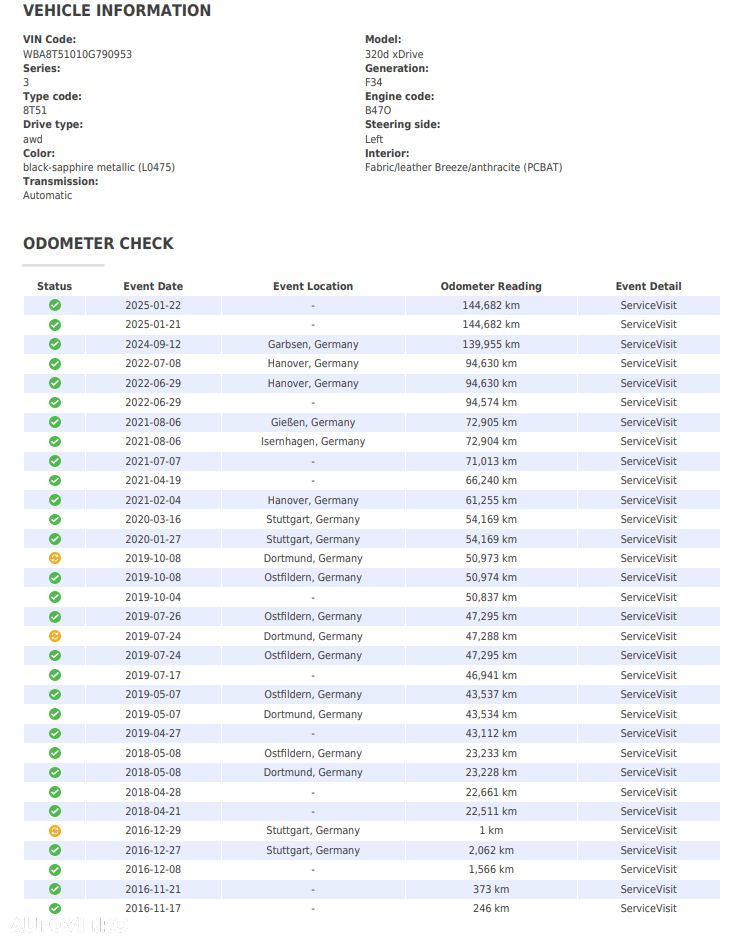Select the type code value 8T51
The image size is (742, 942).
coord(35,111)
